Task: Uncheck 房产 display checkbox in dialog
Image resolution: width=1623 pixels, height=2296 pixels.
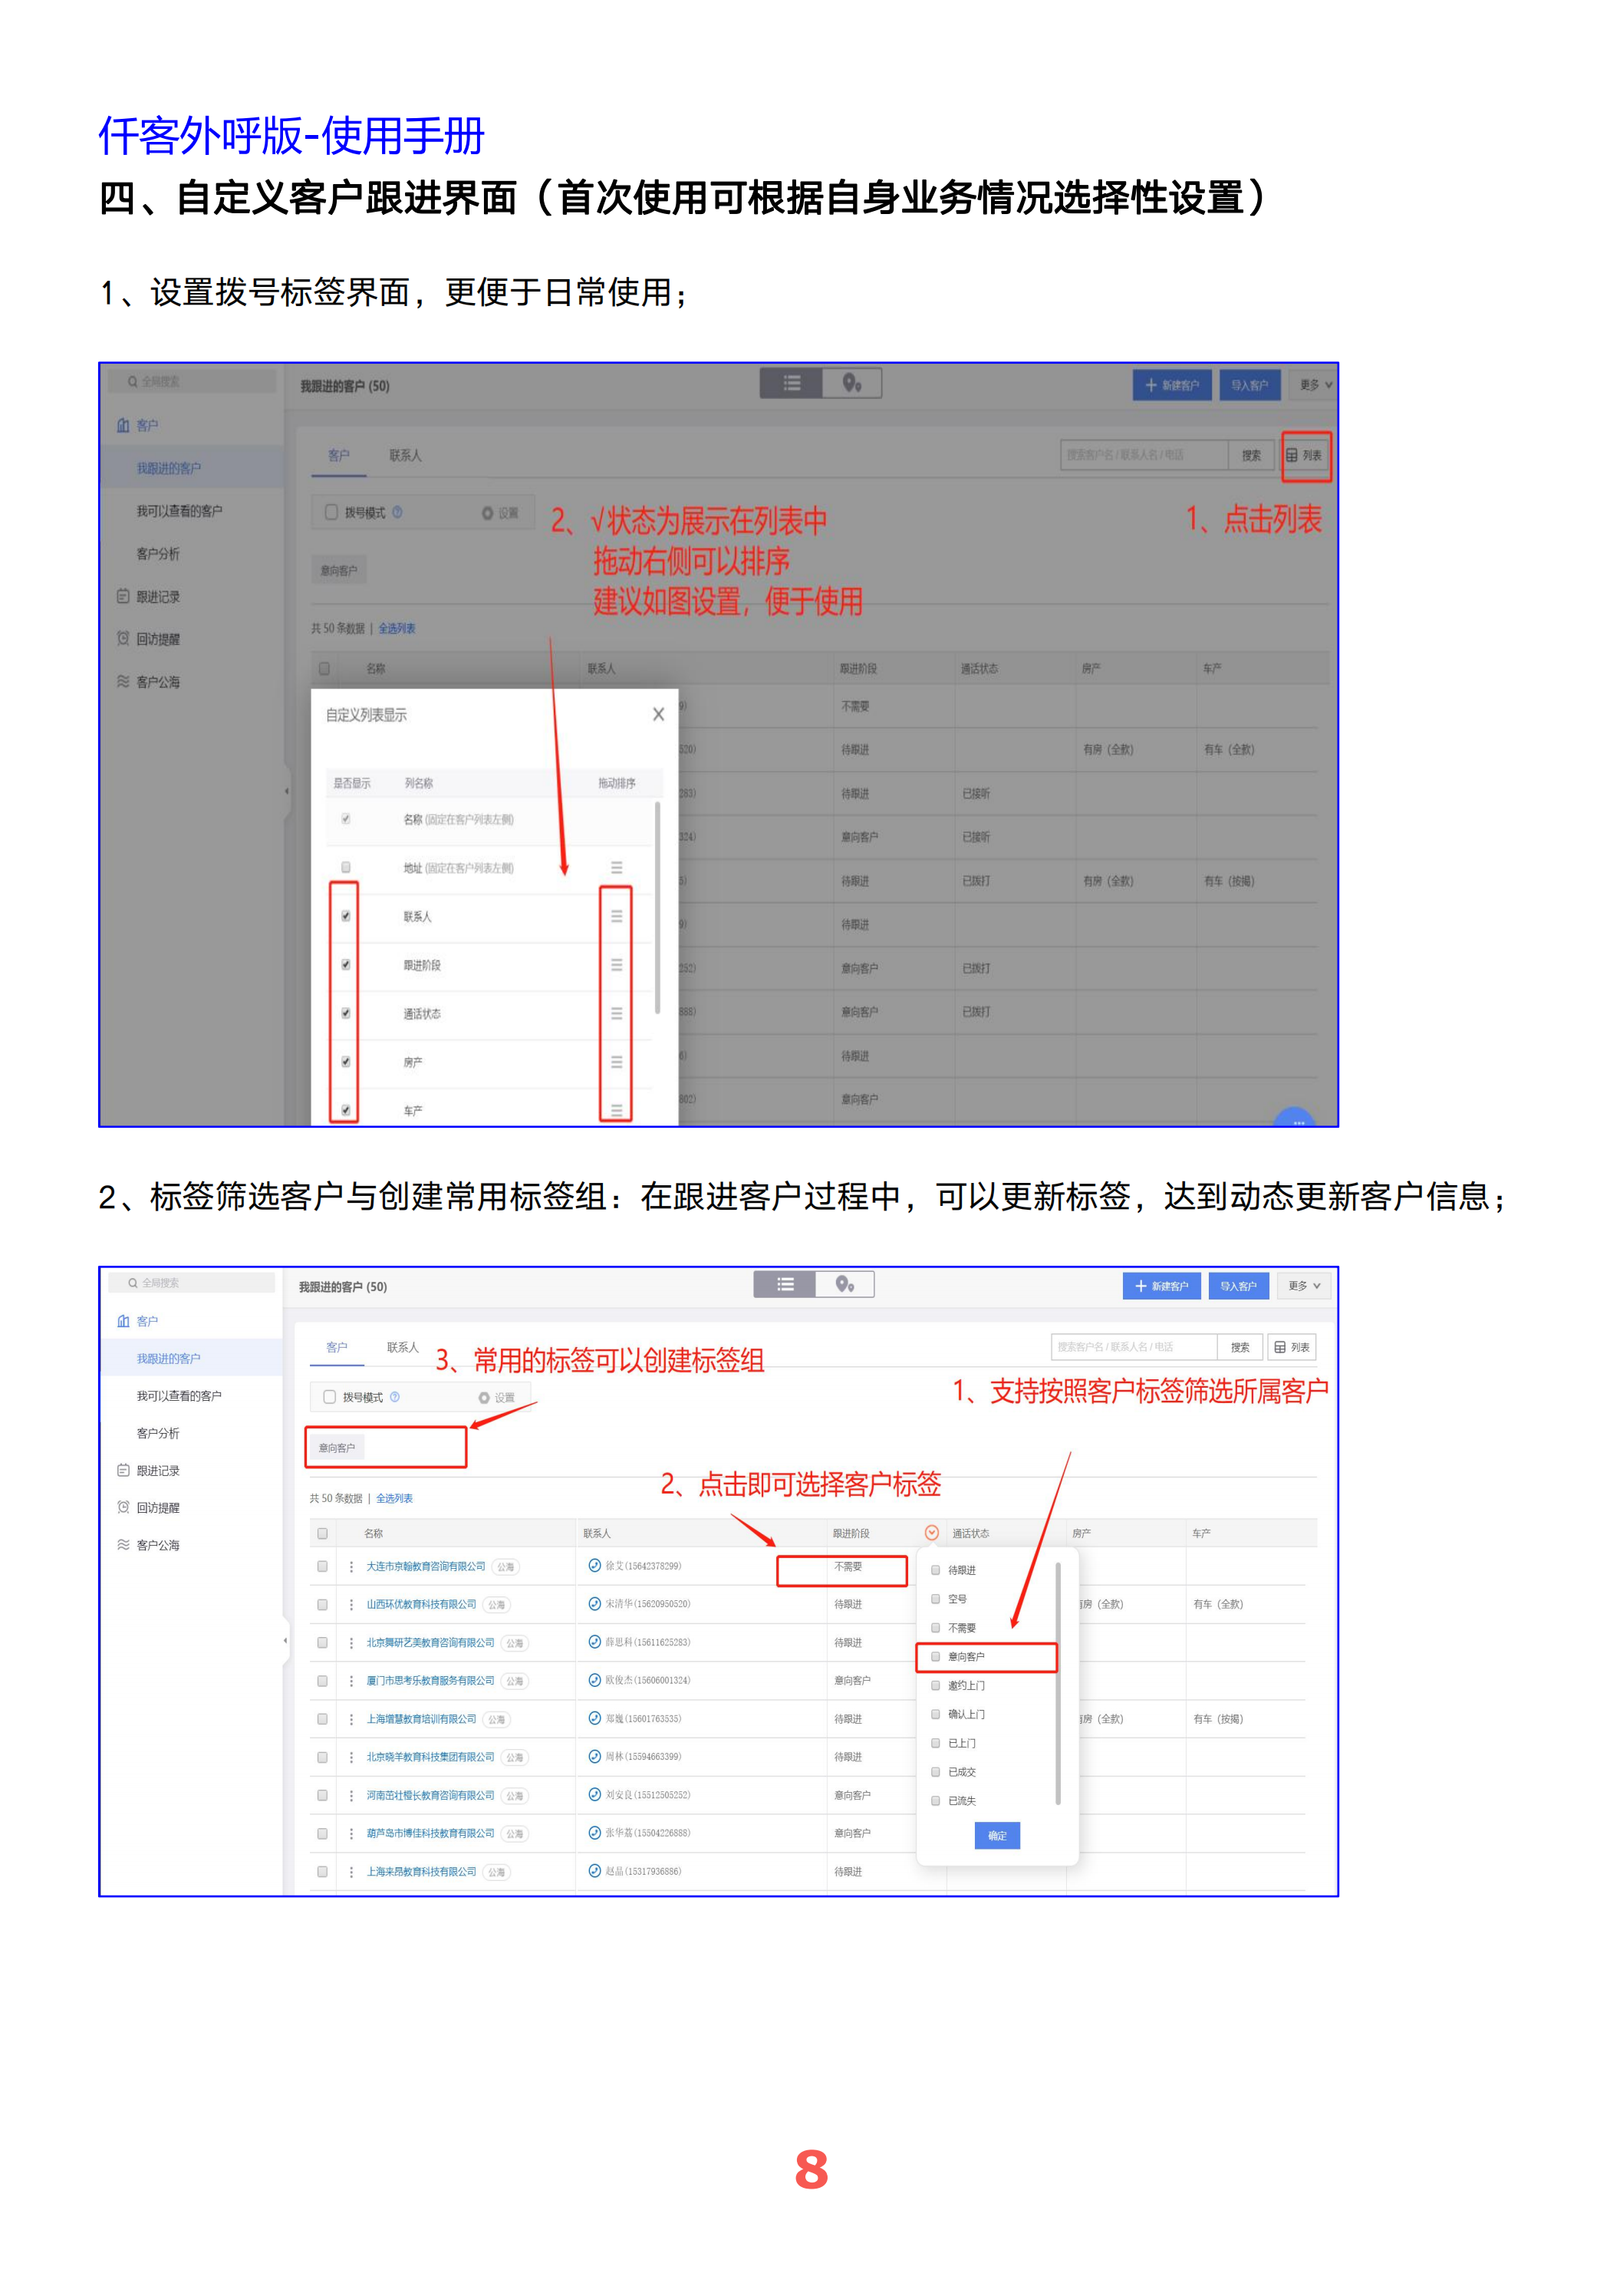Action: pyautogui.click(x=346, y=1062)
